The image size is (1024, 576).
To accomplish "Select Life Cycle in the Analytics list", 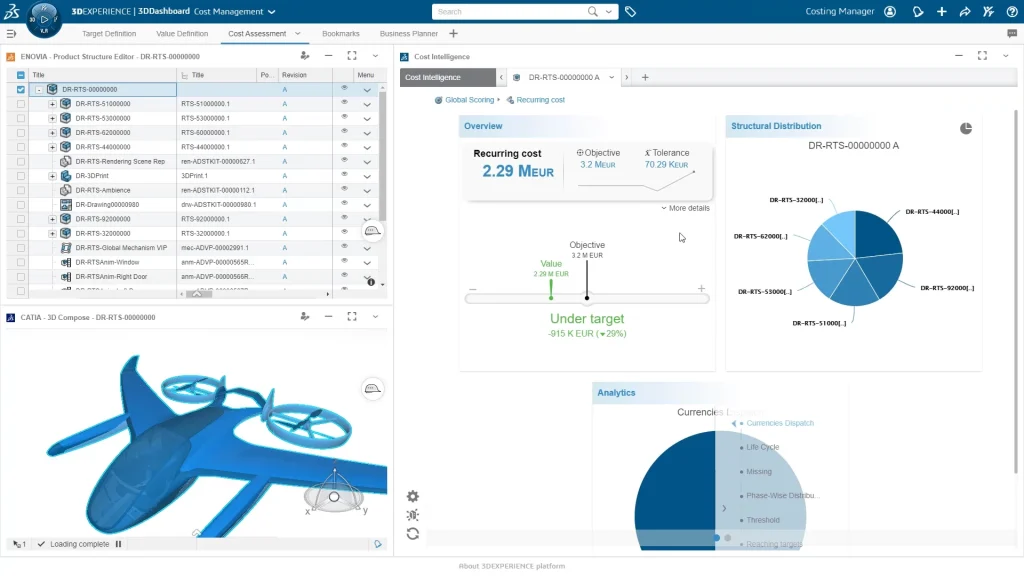I will tap(762, 447).
